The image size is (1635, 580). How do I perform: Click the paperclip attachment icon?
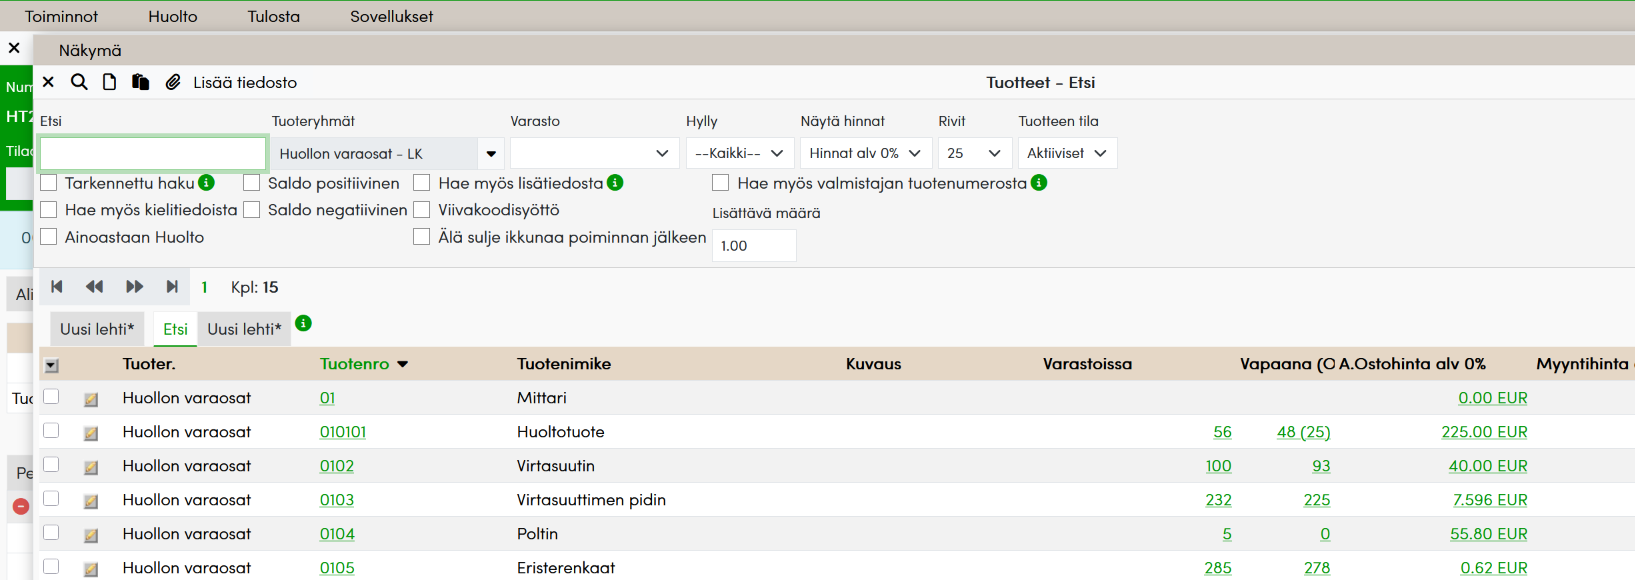point(173,82)
